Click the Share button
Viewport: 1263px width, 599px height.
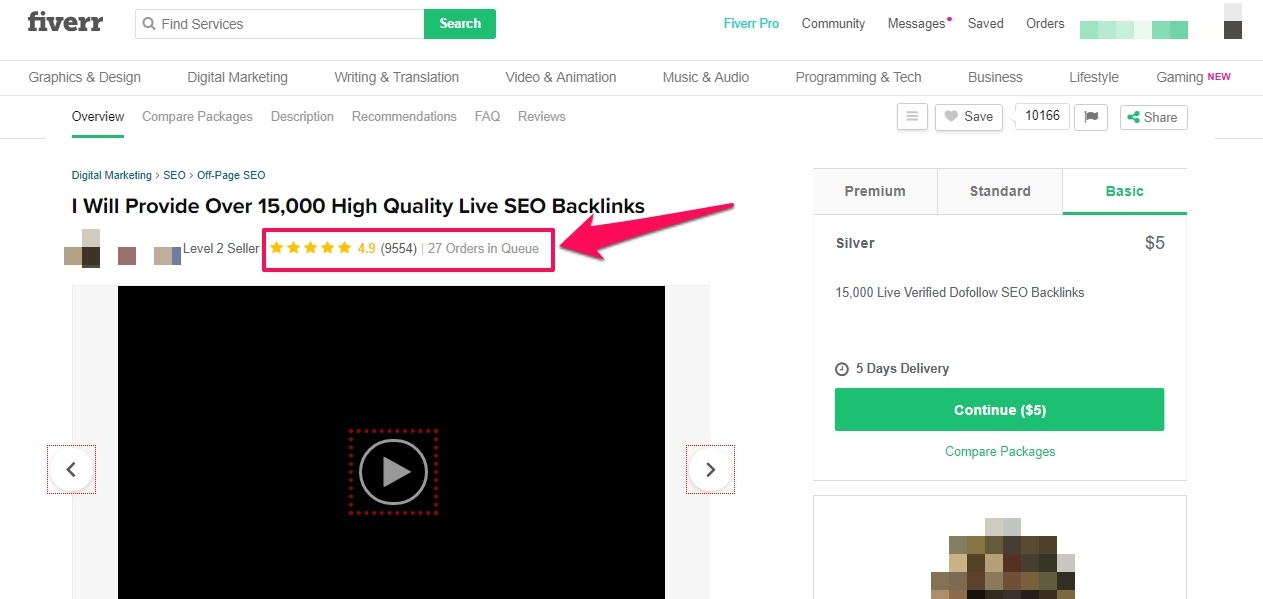1153,117
